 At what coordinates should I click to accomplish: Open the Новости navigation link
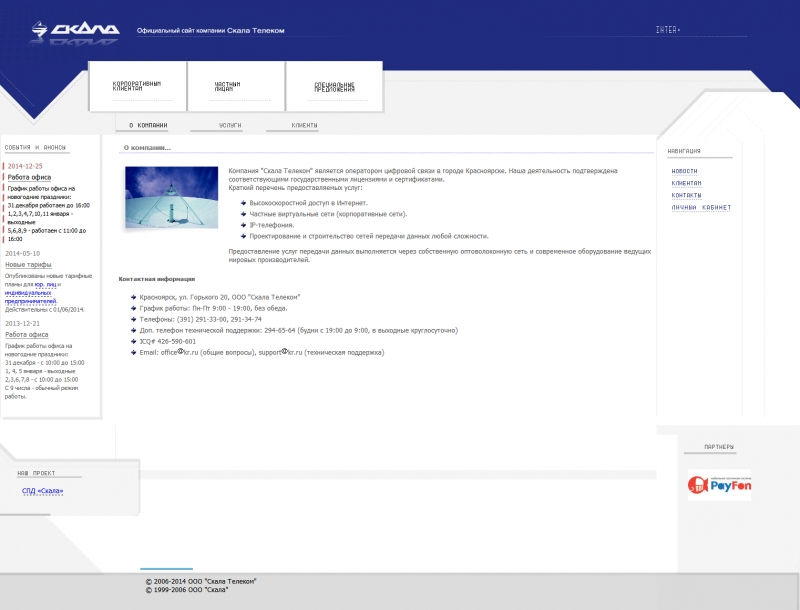coord(684,171)
